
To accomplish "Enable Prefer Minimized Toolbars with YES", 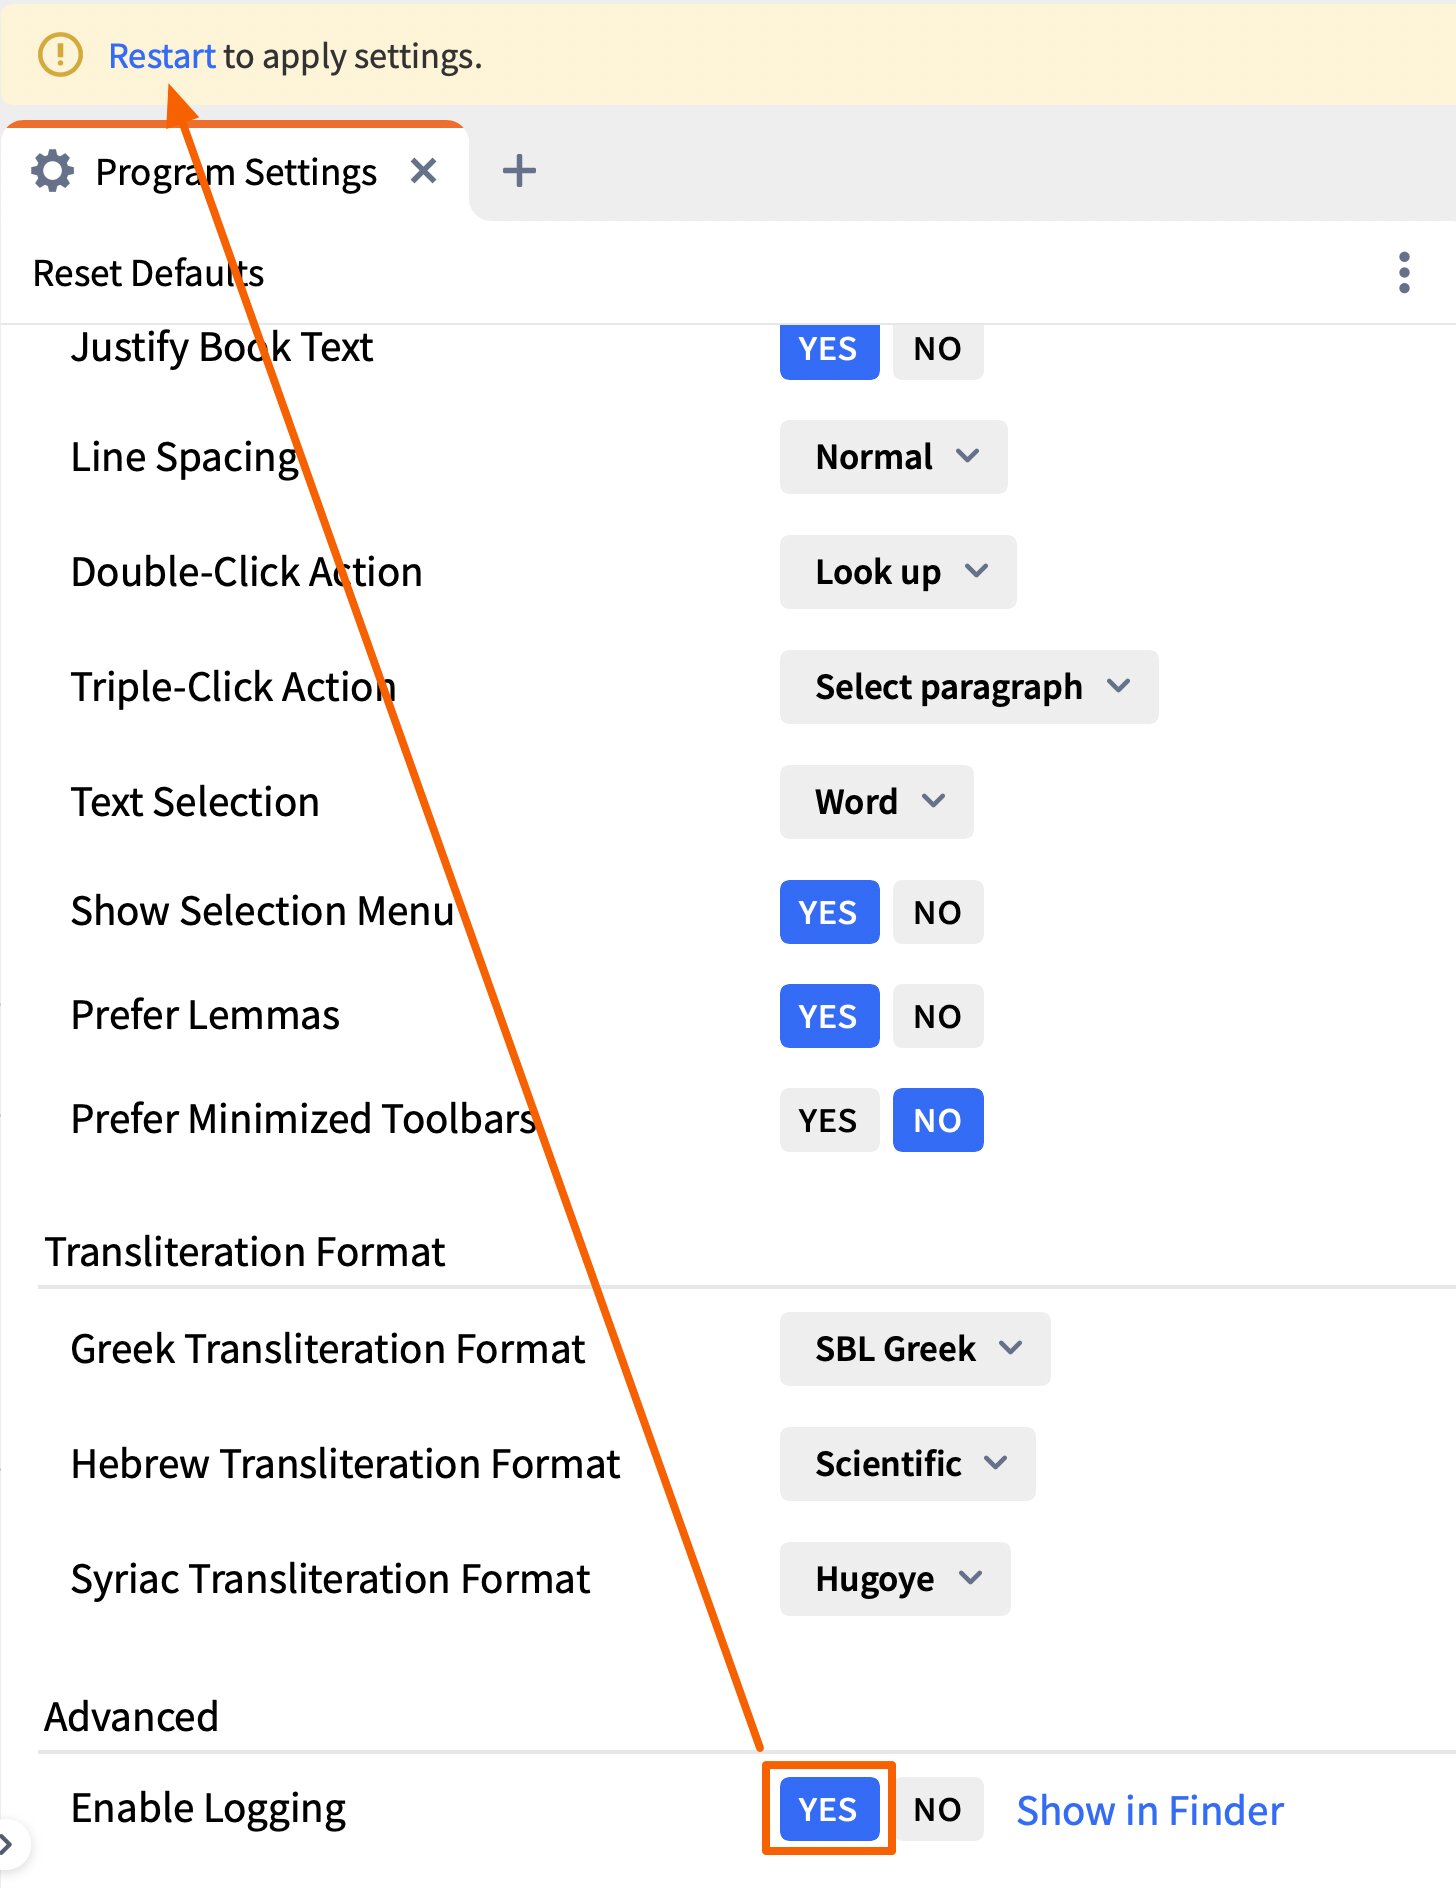I will click(x=828, y=1120).
